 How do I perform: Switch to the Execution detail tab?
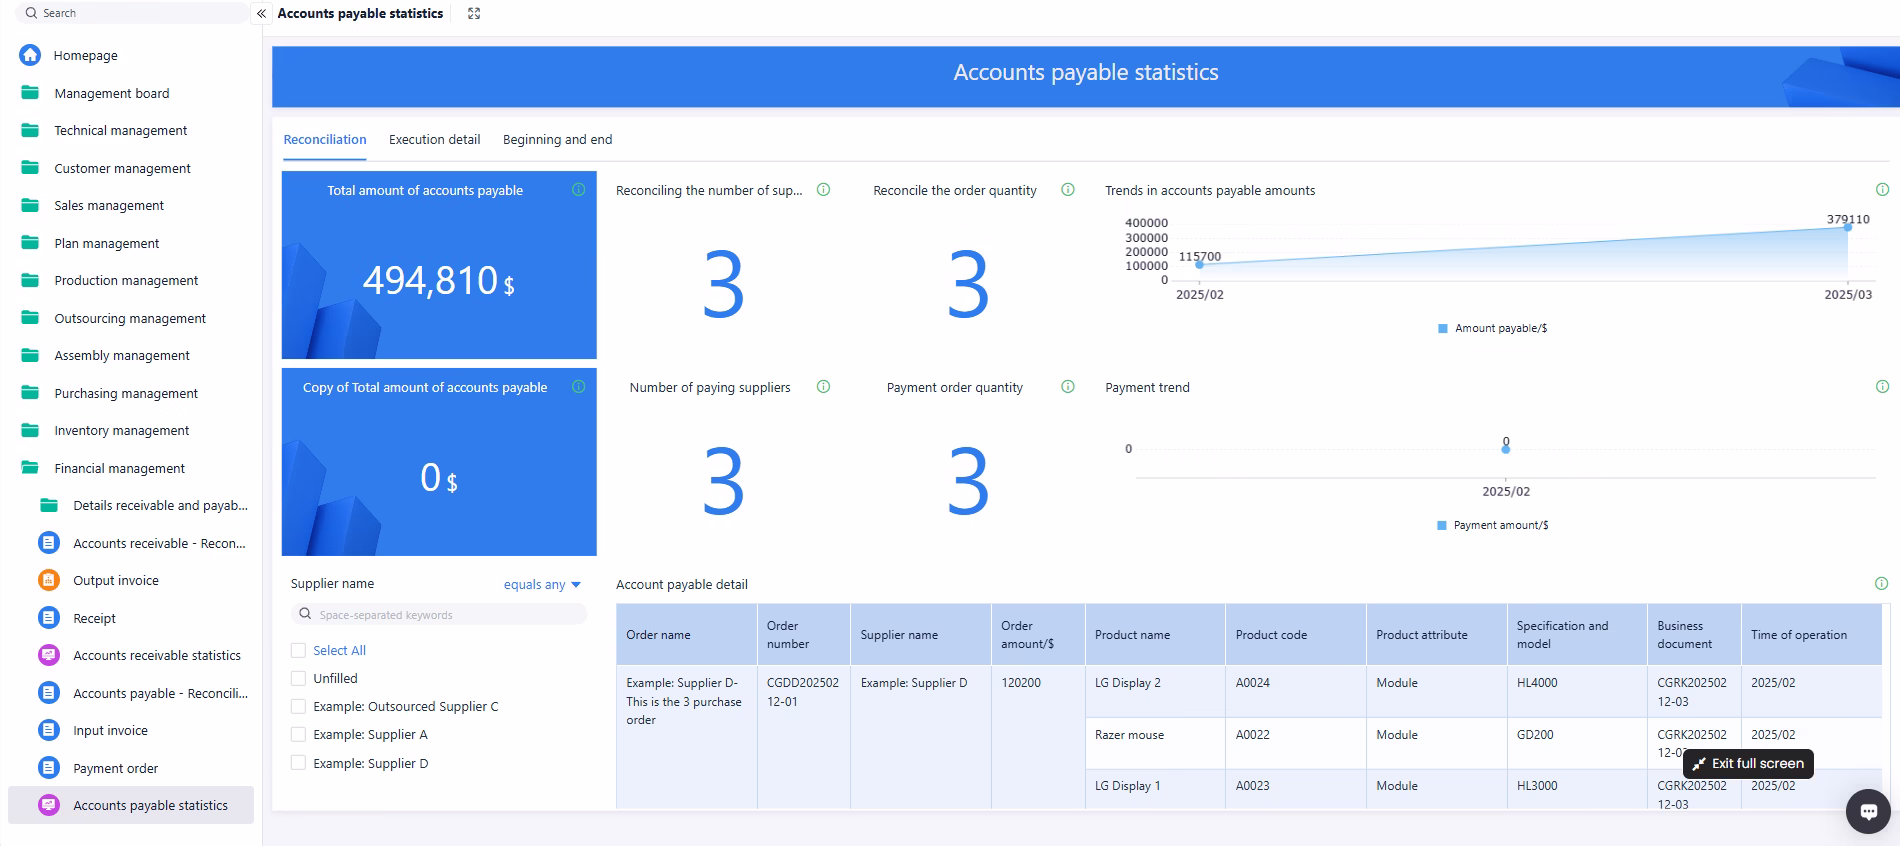point(434,140)
